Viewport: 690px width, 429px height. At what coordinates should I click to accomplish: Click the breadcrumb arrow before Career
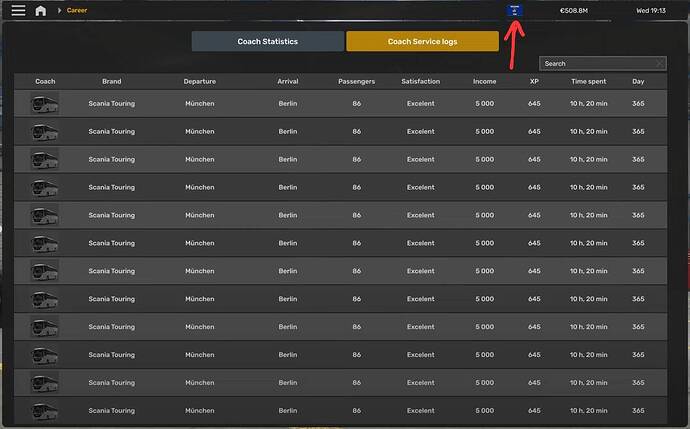point(59,10)
